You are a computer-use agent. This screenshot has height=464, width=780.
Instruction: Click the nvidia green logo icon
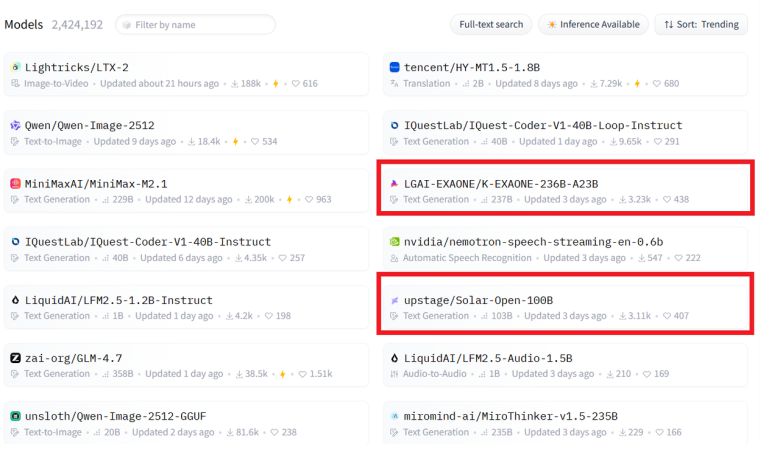tap(395, 241)
